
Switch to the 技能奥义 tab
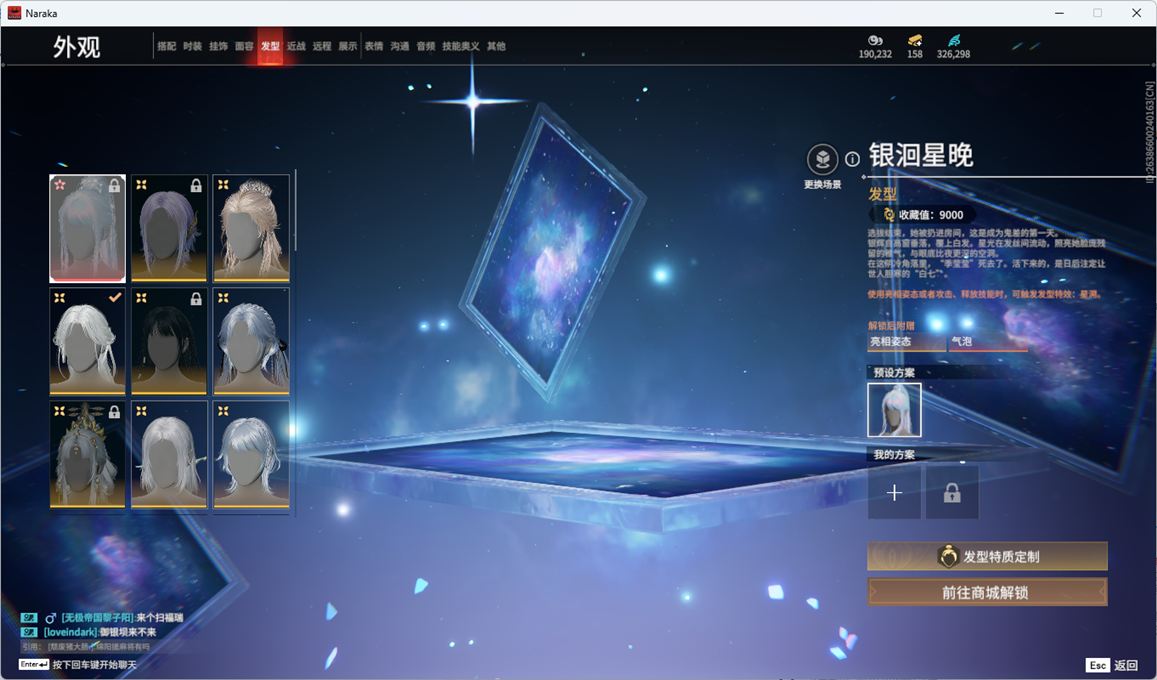click(x=460, y=46)
